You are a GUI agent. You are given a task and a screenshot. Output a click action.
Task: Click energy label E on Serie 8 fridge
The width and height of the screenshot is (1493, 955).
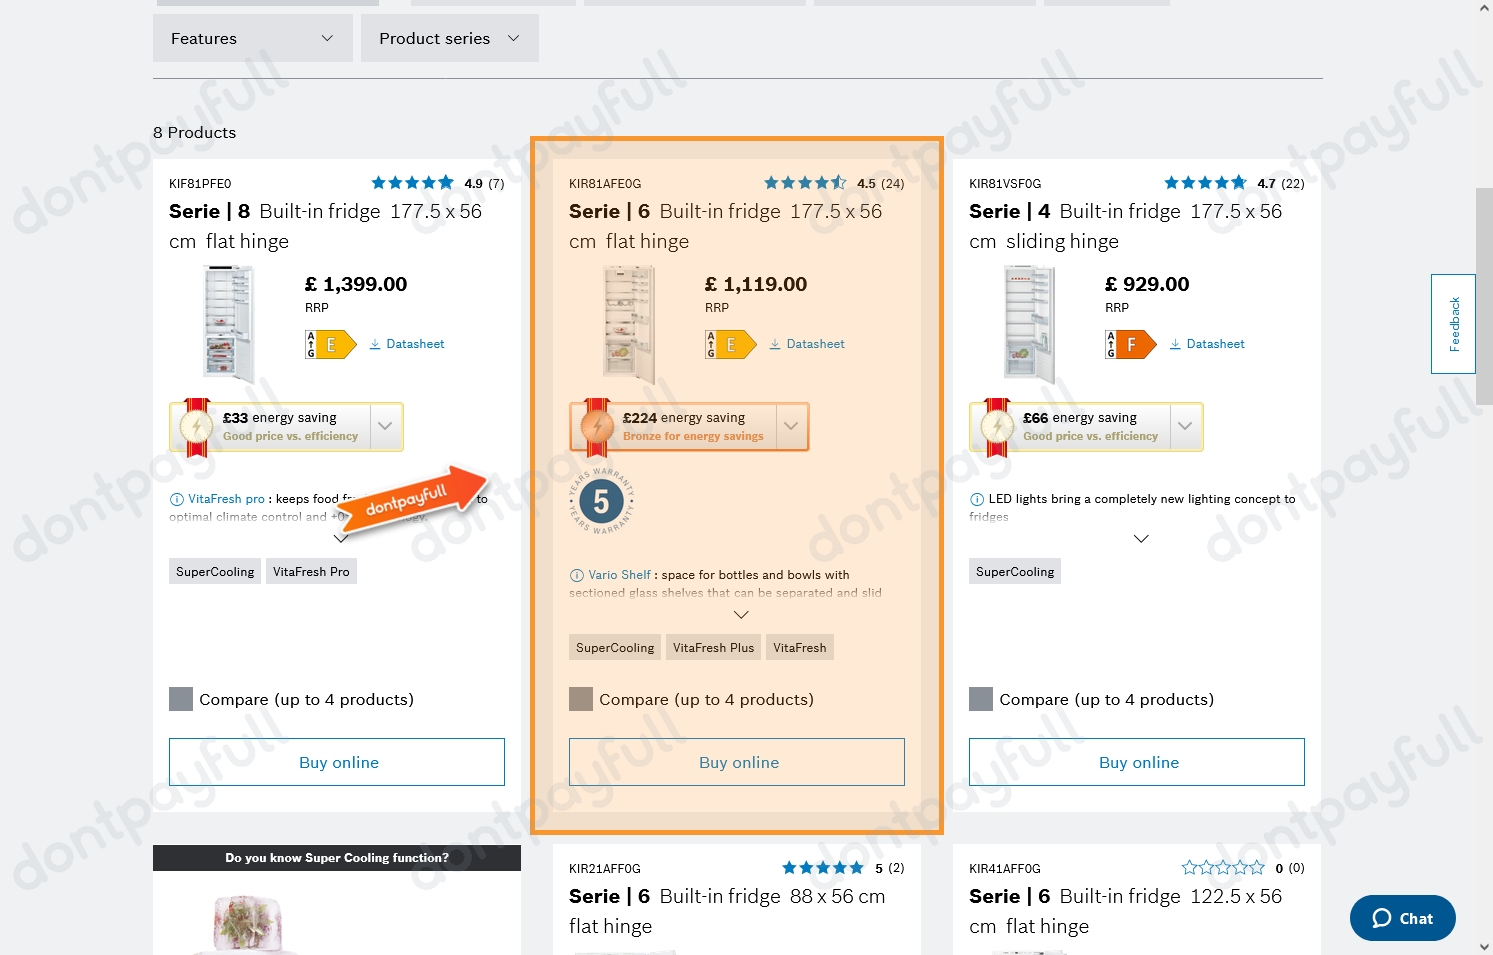tap(330, 344)
